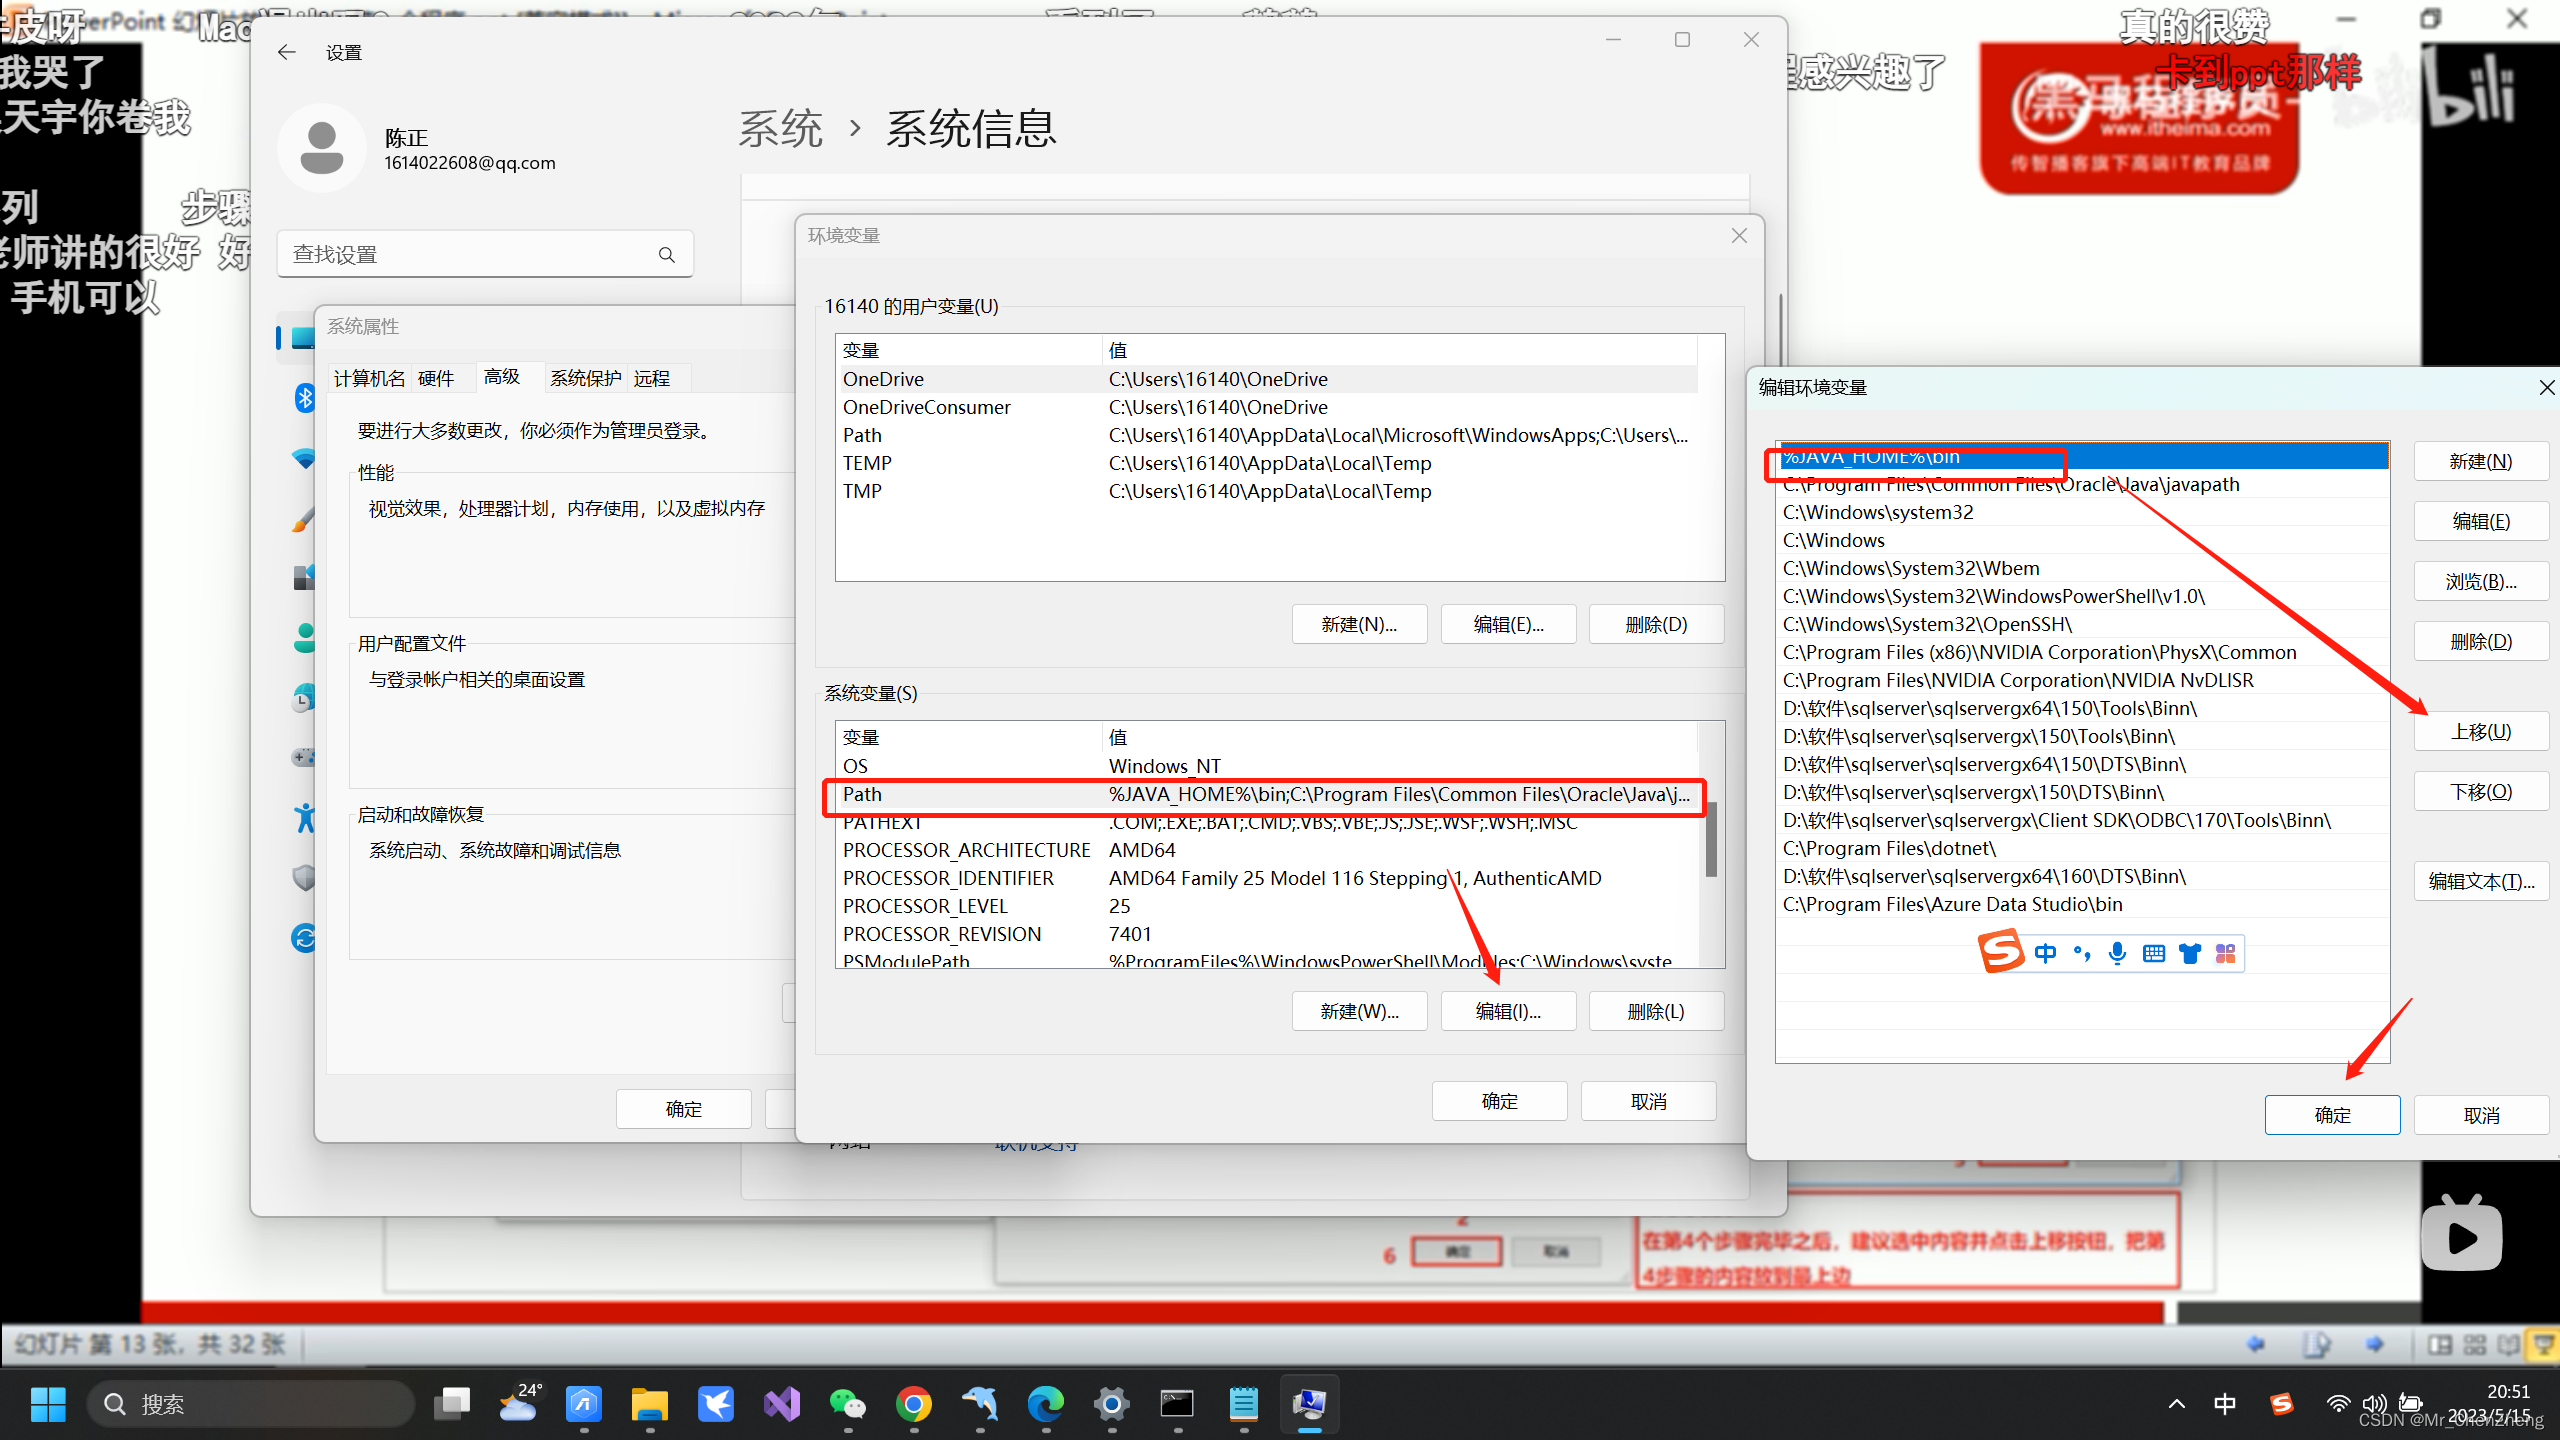Image resolution: width=2560 pixels, height=1440 pixels.
Task: Open the Bluetooth sidebar icon
Action: tap(305, 398)
